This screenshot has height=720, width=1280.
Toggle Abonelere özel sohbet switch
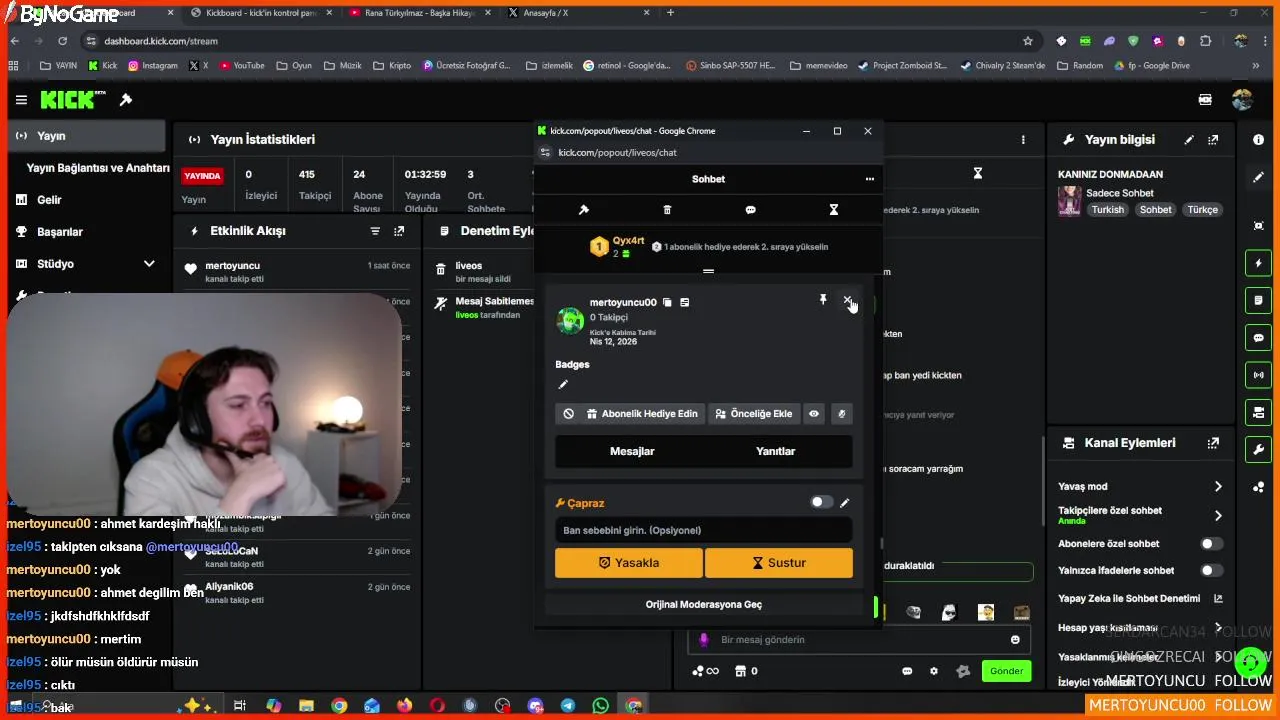pos(1211,544)
